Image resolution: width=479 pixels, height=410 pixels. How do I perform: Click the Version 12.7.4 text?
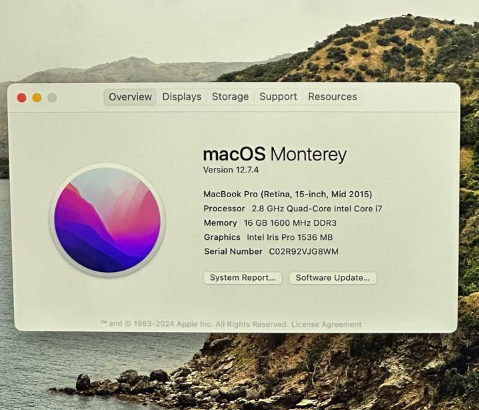pos(231,170)
